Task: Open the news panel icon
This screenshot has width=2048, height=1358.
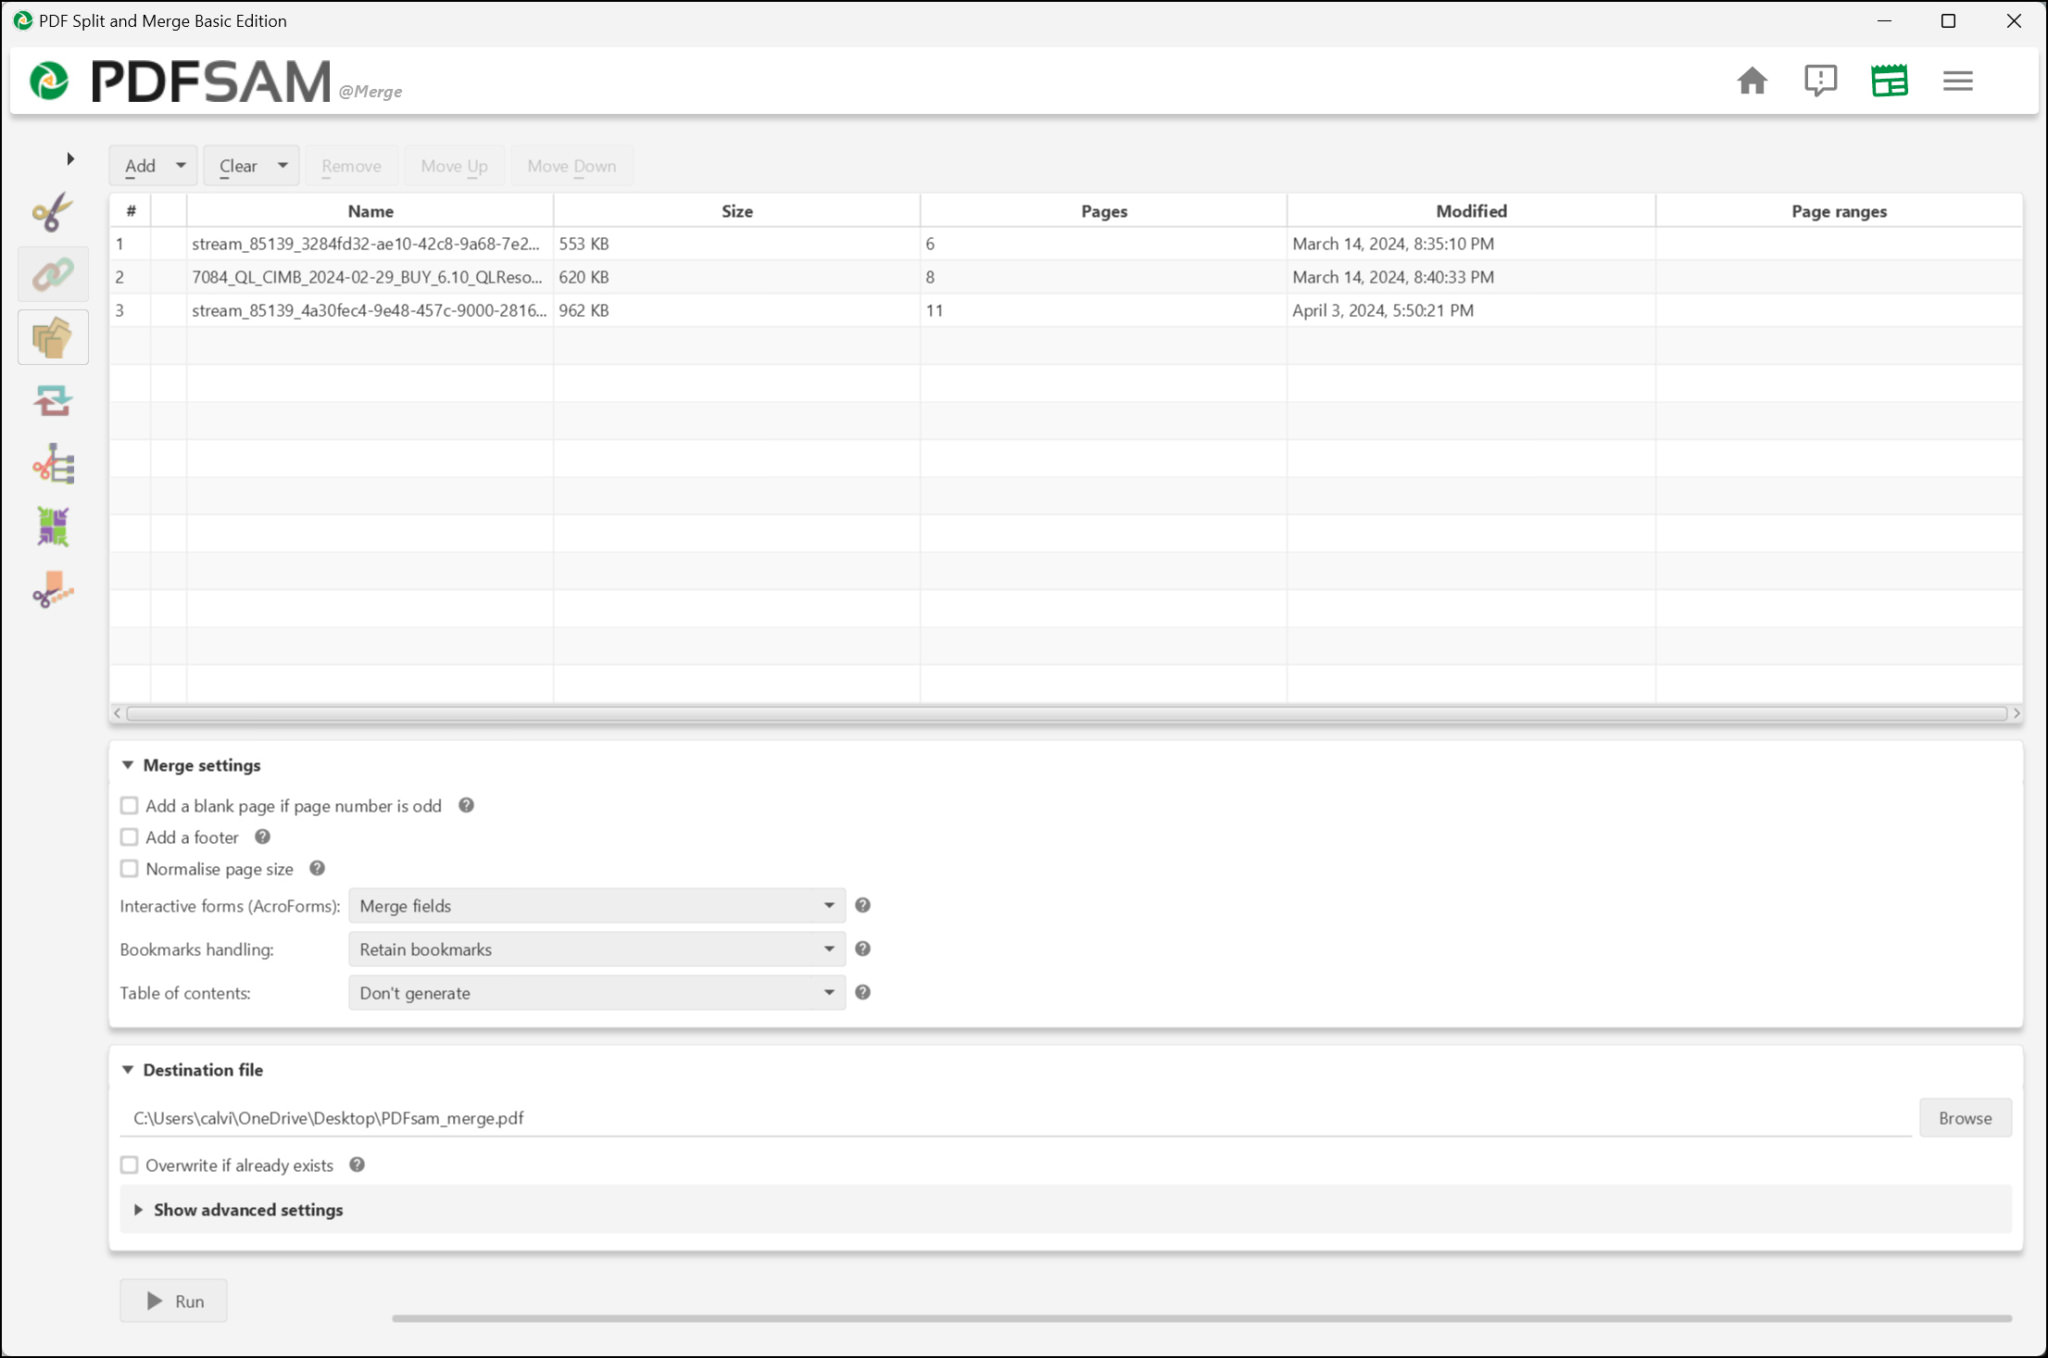Action: tap(1889, 81)
